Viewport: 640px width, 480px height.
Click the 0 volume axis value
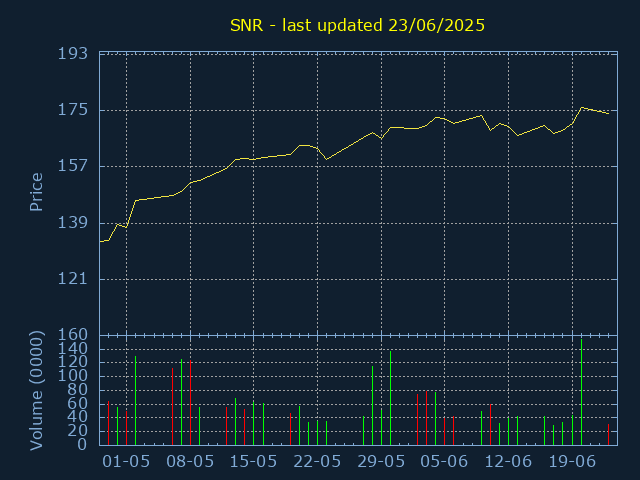click(82, 444)
